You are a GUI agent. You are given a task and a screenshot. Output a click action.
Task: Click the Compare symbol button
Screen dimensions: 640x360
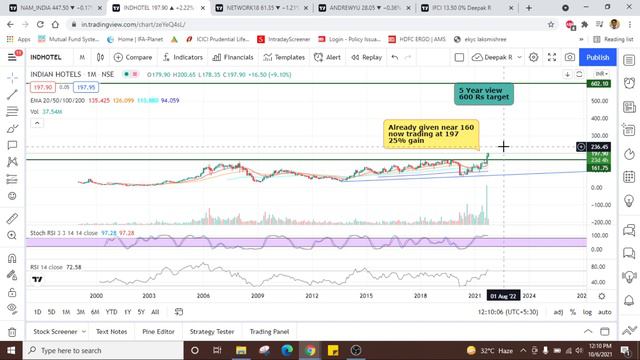pos(133,58)
